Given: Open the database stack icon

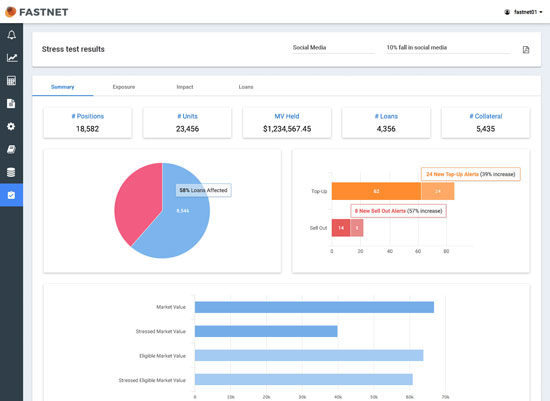Looking at the screenshot, I should [x=11, y=172].
